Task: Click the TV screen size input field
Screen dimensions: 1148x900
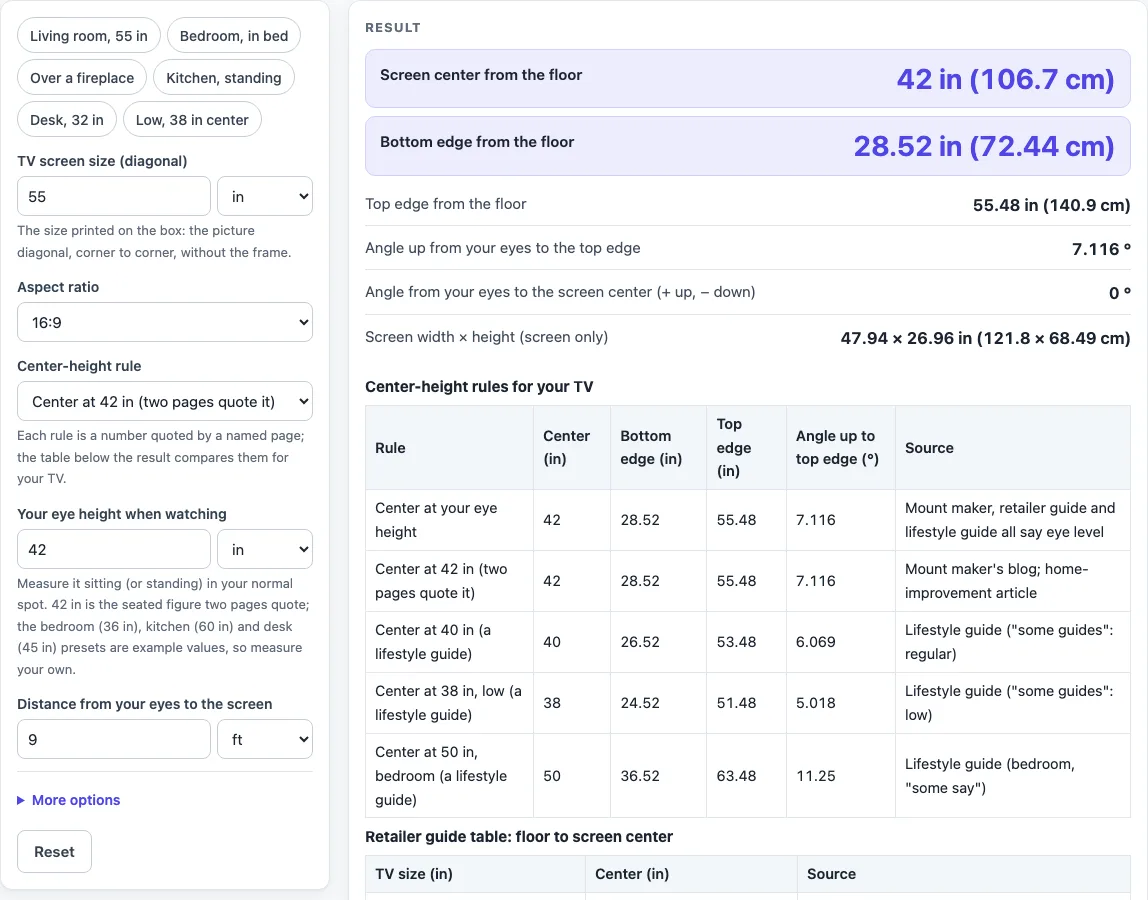Action: click(x=113, y=196)
